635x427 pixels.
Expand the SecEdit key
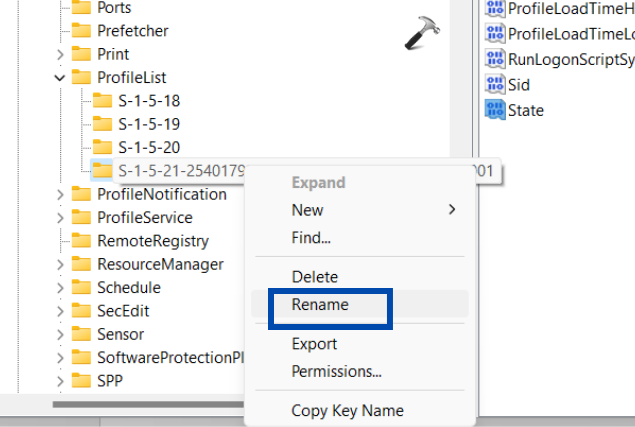point(60,311)
